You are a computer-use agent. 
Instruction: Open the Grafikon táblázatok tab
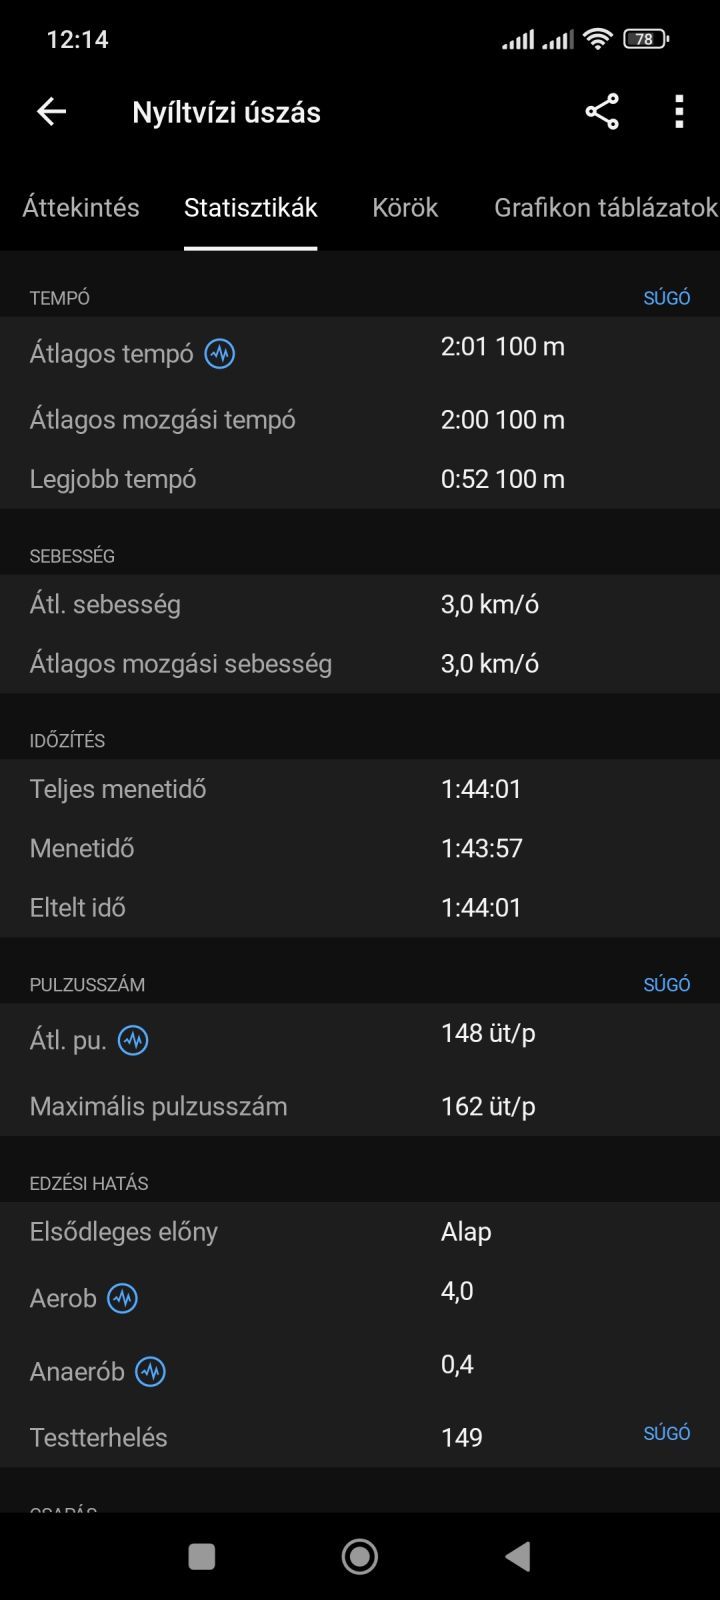606,207
